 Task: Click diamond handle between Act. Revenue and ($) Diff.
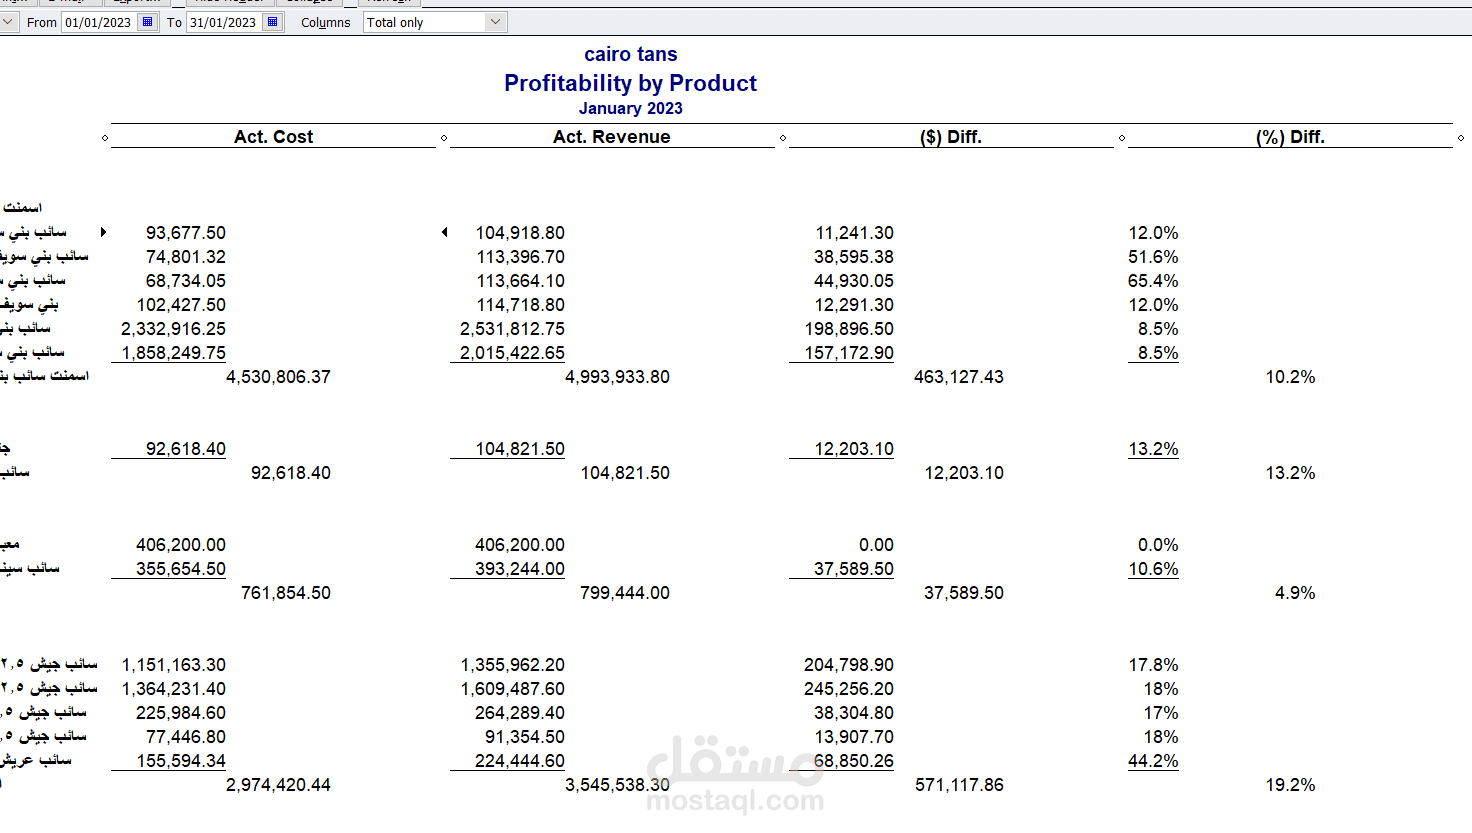pos(783,138)
